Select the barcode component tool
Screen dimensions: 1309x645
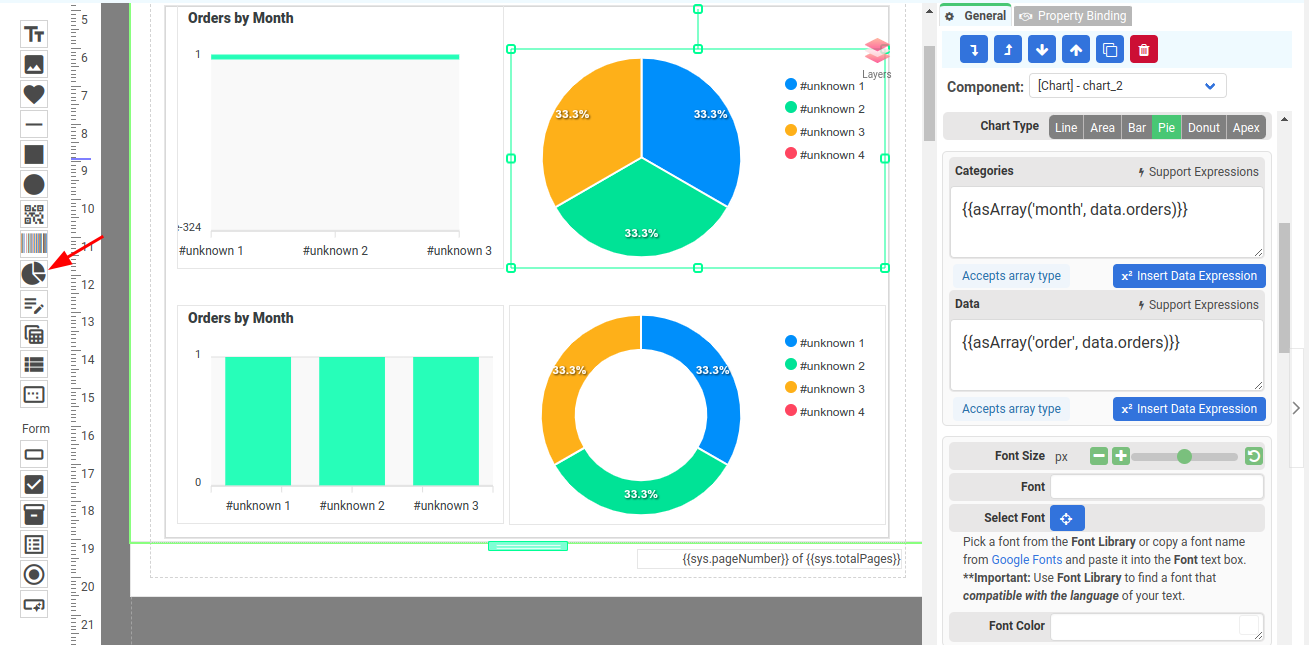34,244
